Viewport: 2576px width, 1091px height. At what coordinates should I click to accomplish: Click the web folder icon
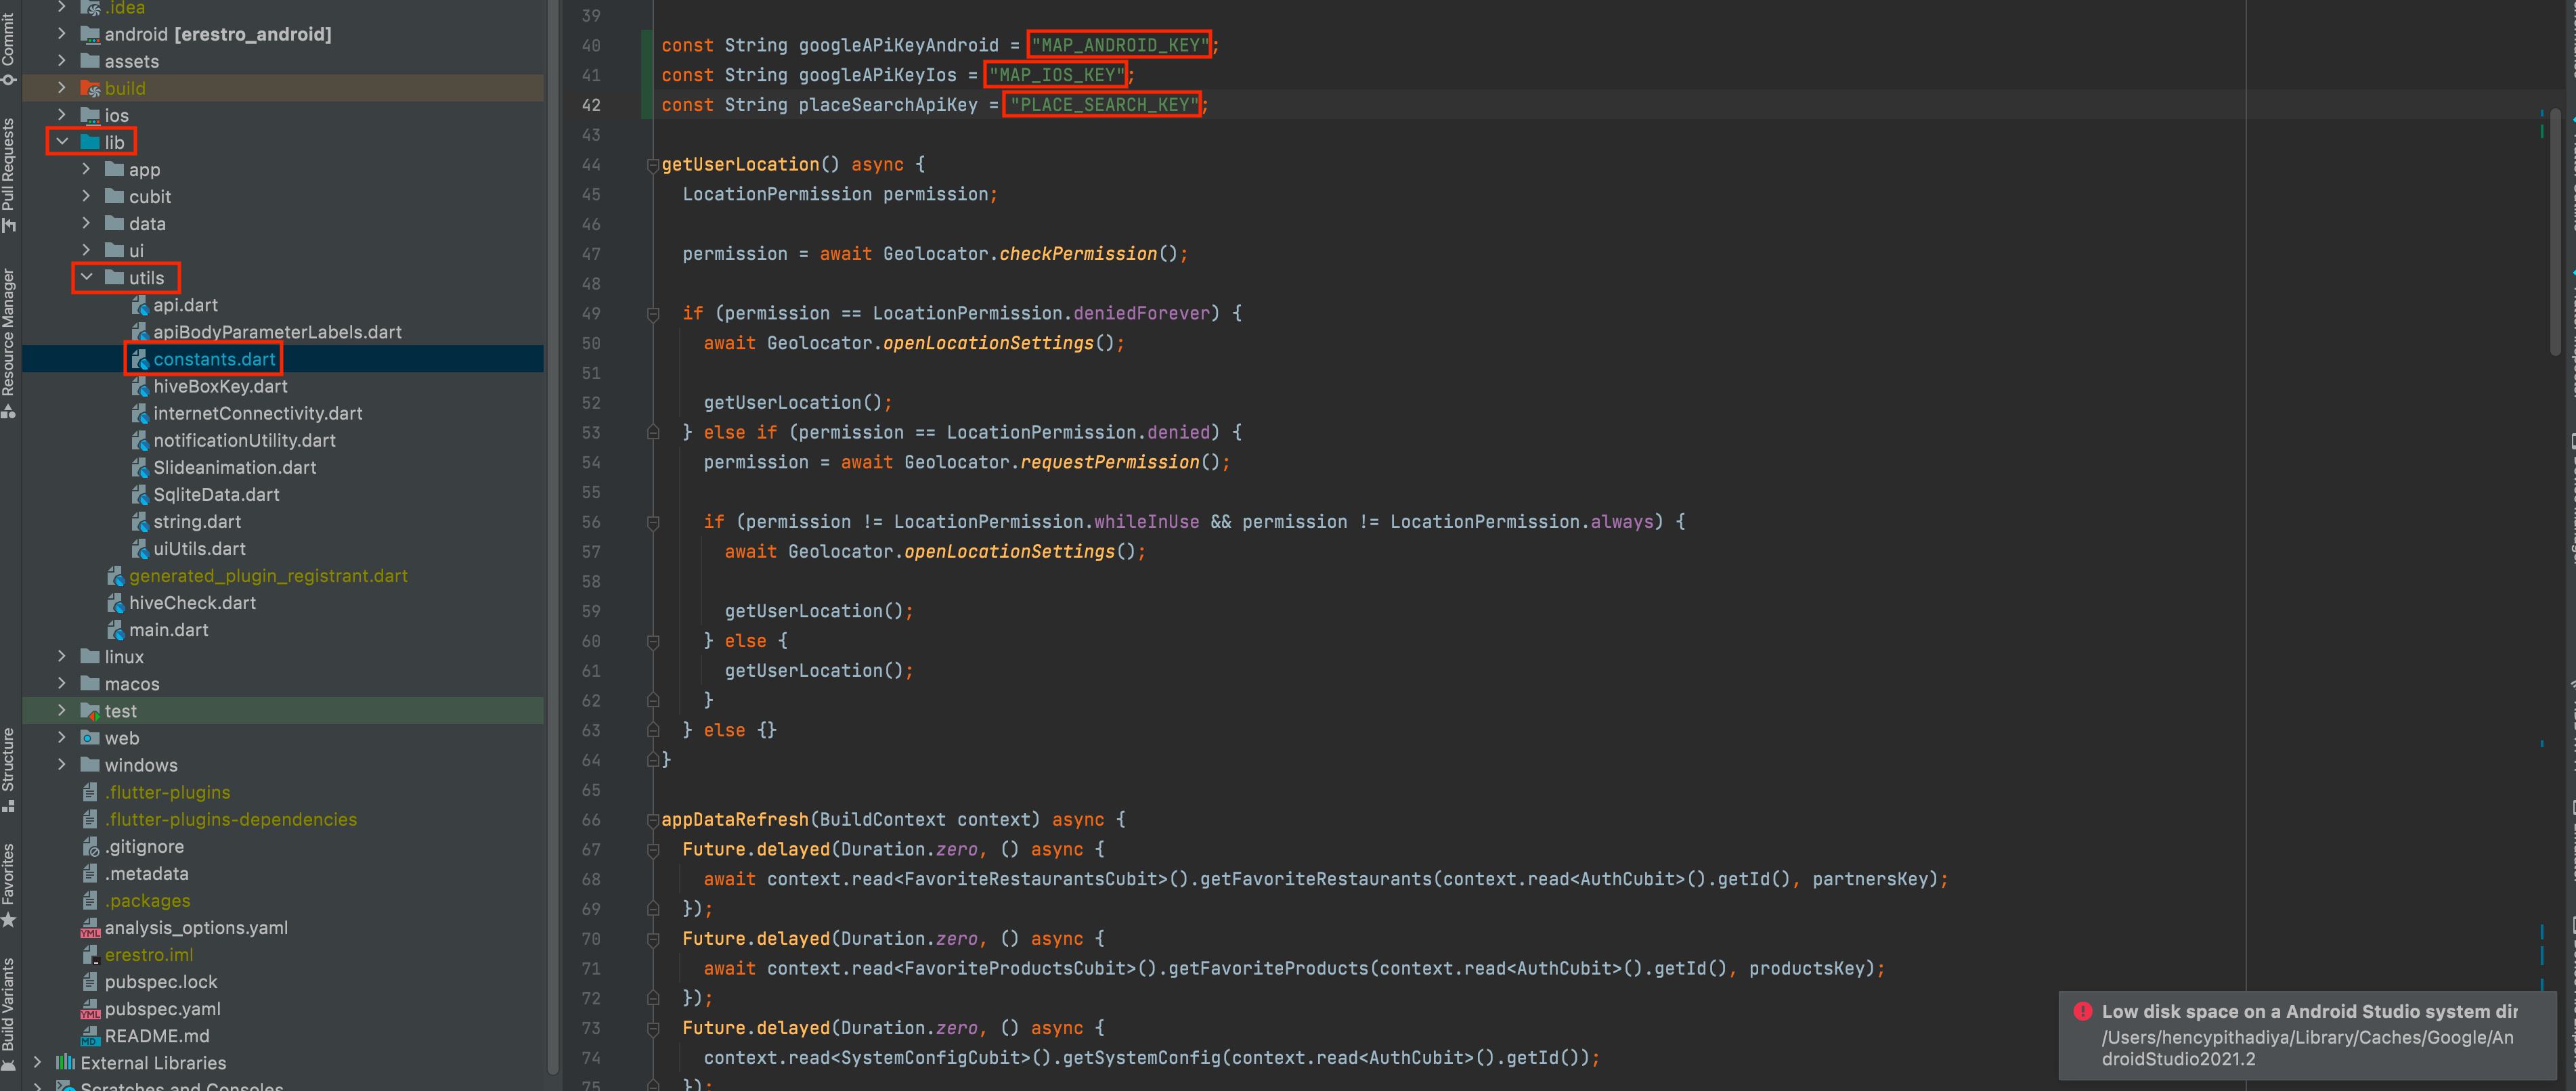pyautogui.click(x=90, y=738)
